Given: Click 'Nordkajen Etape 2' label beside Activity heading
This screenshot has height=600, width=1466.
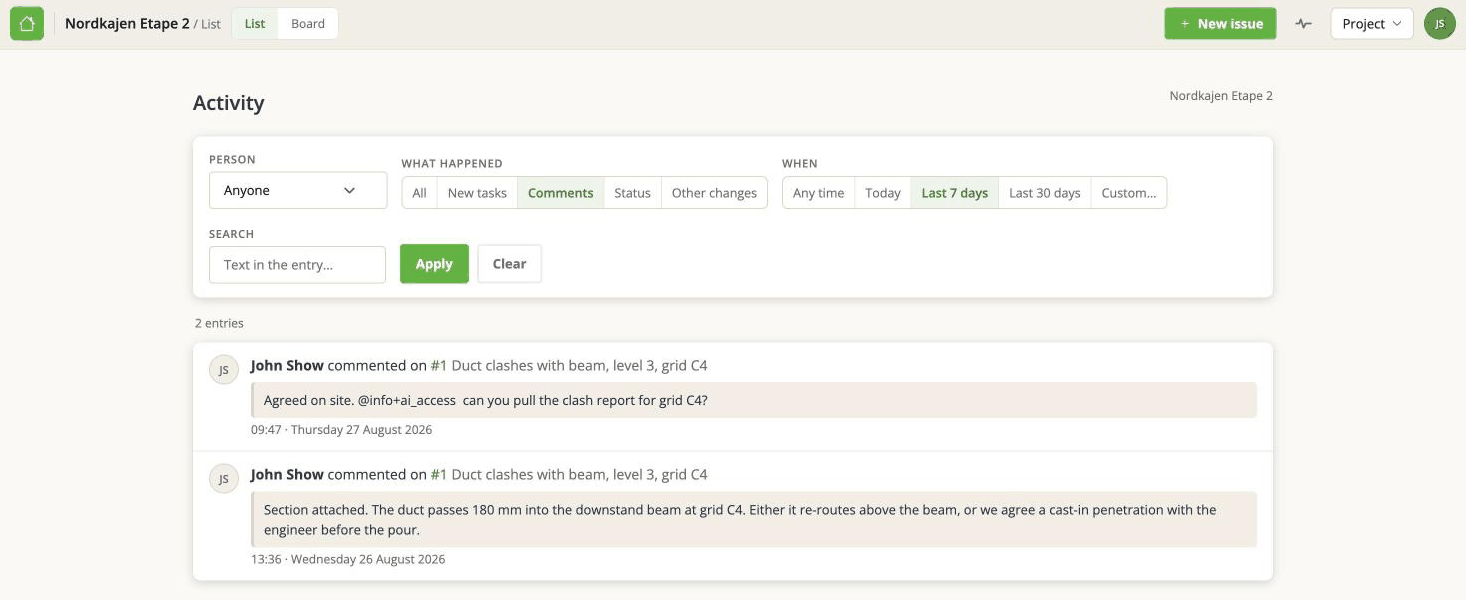Looking at the screenshot, I should pos(1221,96).
